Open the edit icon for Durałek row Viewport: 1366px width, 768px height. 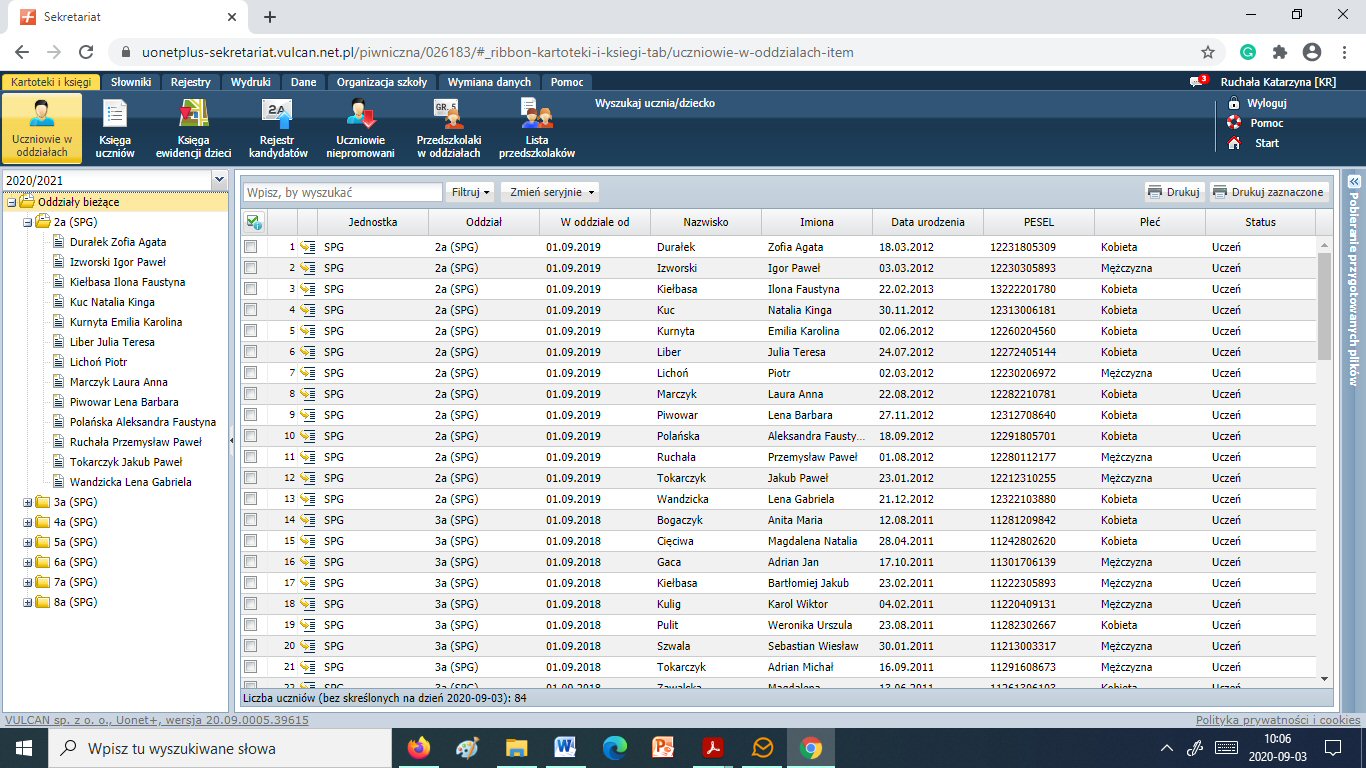308,247
